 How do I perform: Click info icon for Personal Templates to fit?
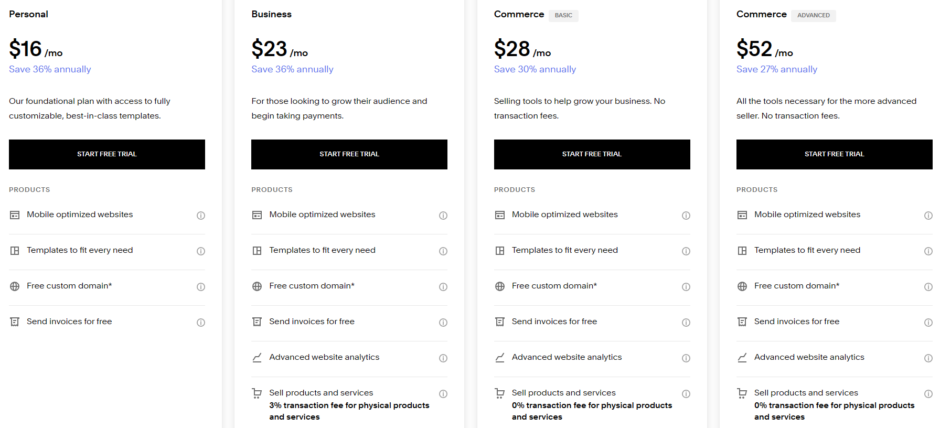tap(201, 251)
